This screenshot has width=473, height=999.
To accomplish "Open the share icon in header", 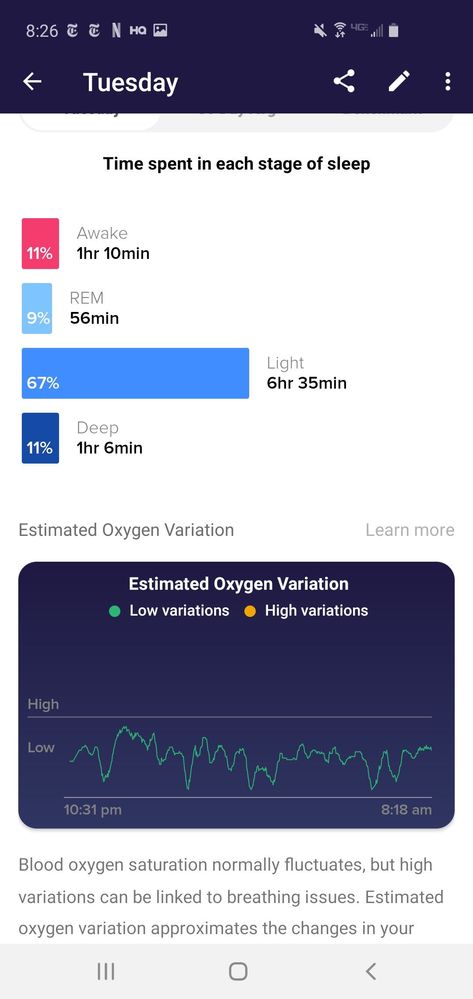I will pos(344,82).
